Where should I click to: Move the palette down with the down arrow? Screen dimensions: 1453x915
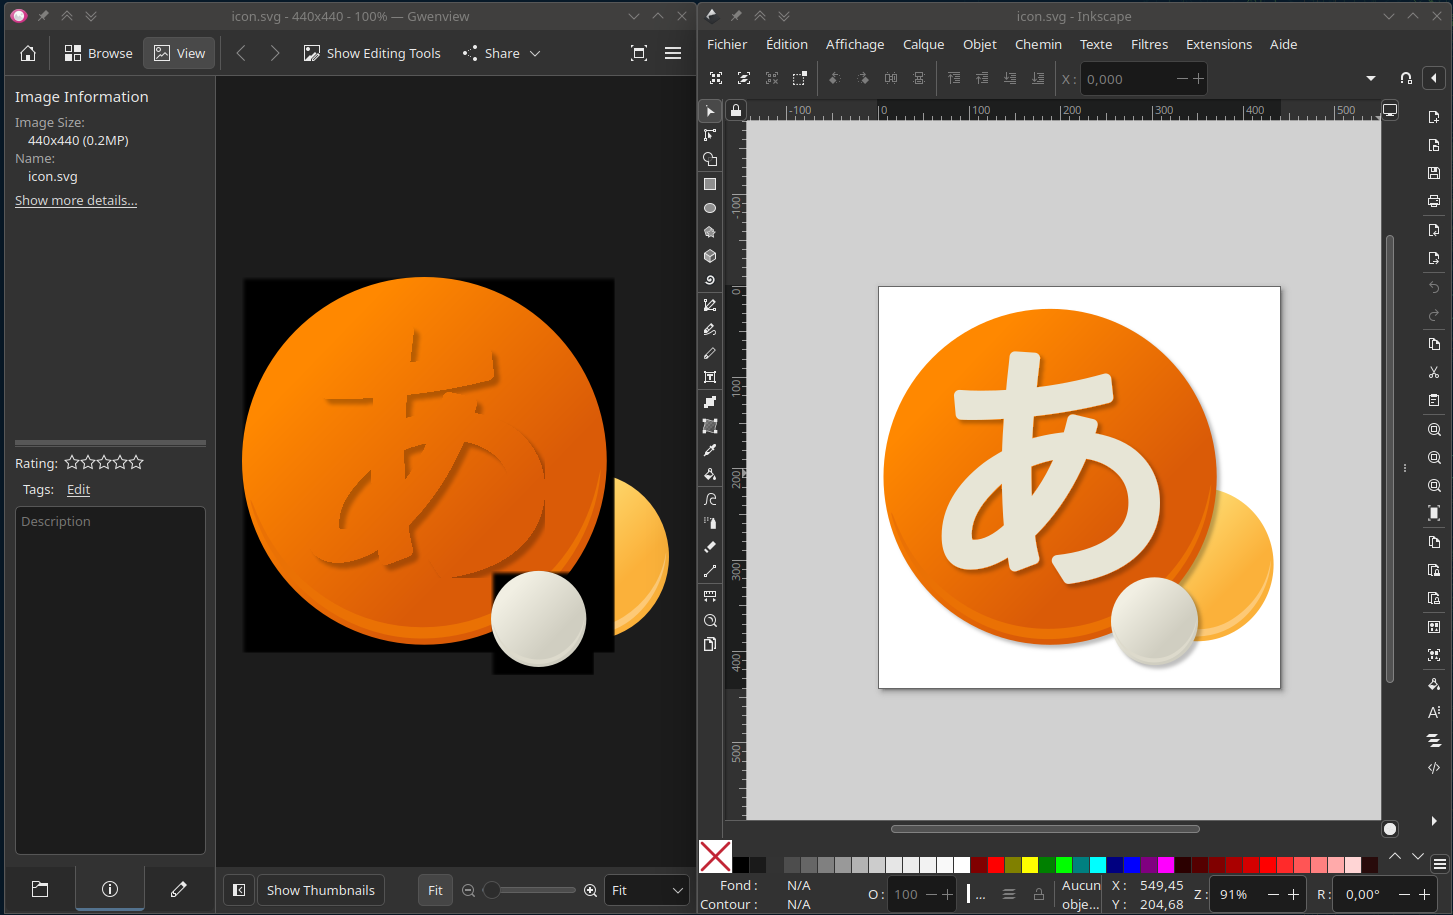point(1418,857)
